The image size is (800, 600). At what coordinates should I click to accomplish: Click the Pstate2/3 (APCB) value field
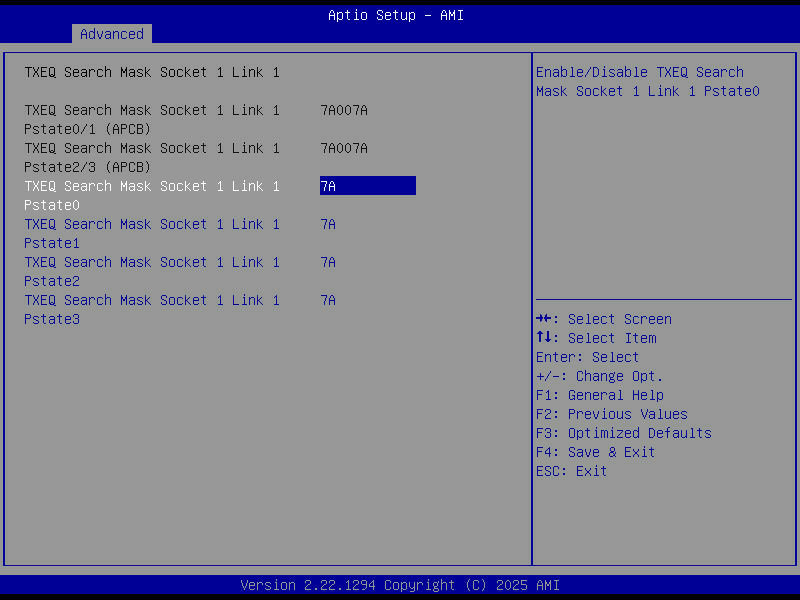(343, 148)
